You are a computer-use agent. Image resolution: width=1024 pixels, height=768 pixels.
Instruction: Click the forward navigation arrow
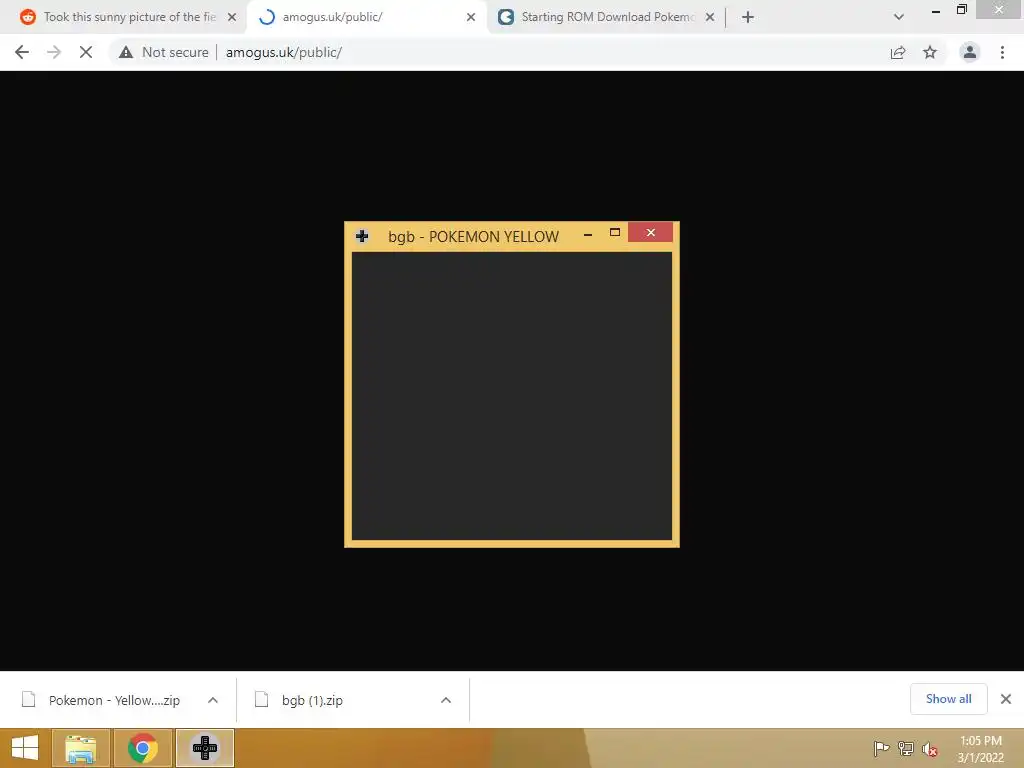click(54, 52)
